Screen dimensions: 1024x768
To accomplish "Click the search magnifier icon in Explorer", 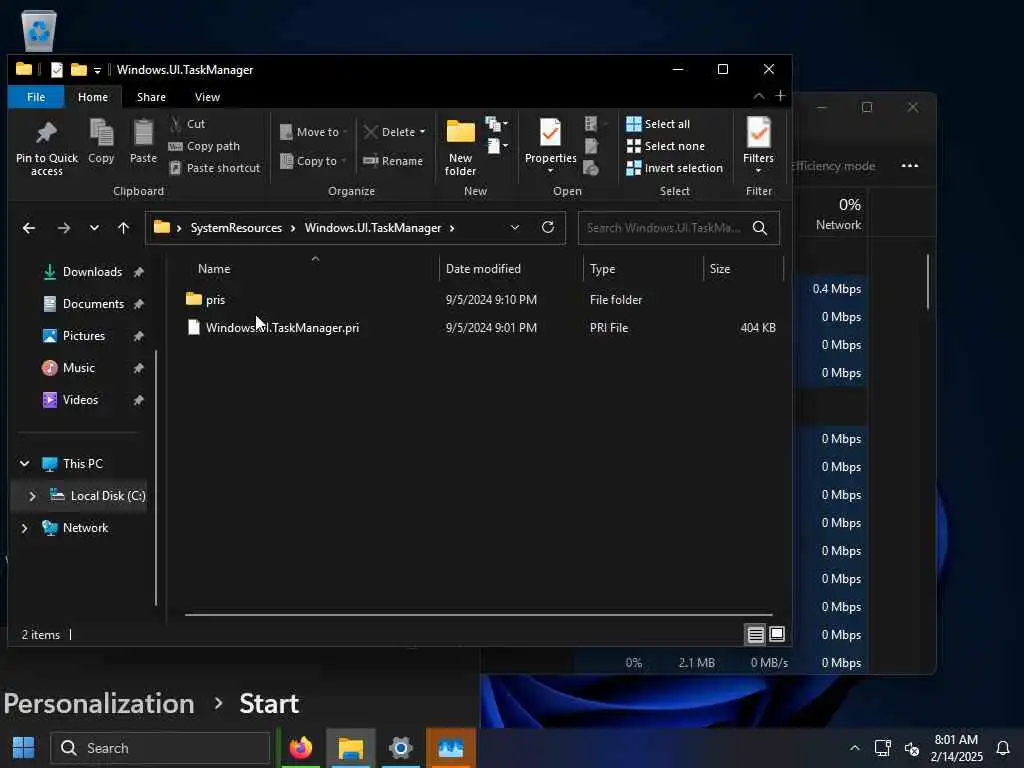I will (760, 228).
